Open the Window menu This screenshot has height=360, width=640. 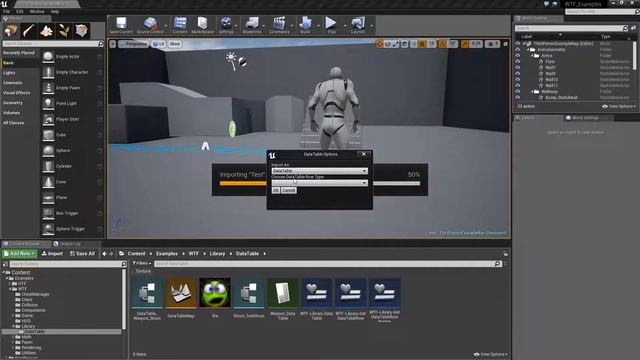point(37,11)
